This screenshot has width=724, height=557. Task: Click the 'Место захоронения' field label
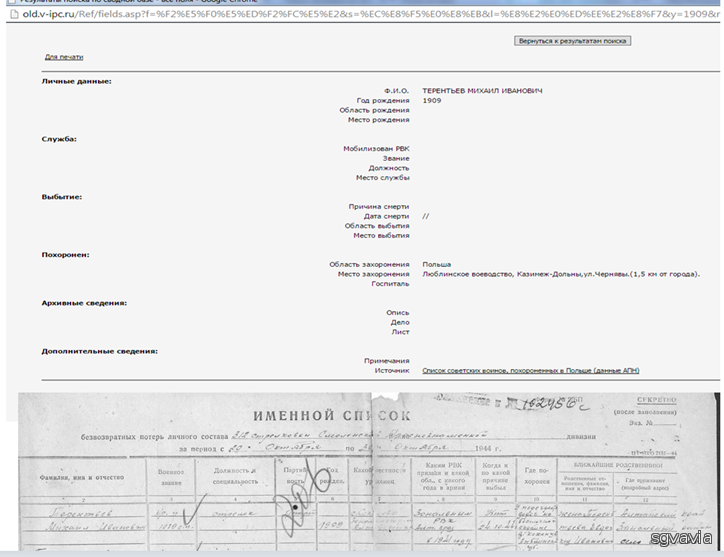click(374, 274)
